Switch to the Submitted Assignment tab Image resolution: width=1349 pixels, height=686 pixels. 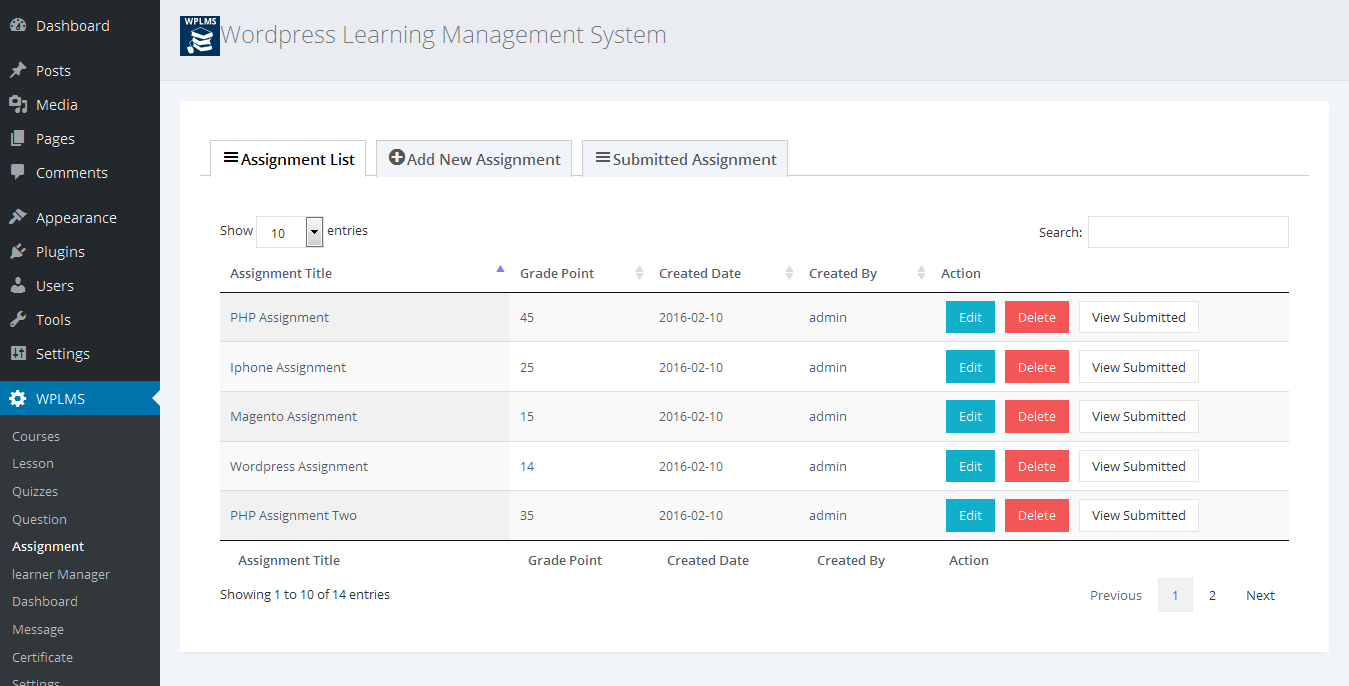tap(685, 159)
